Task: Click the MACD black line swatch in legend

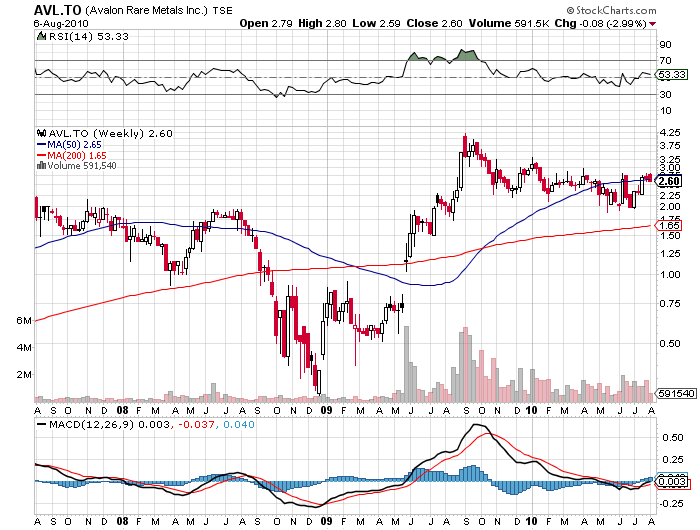Action: pyautogui.click(x=42, y=425)
